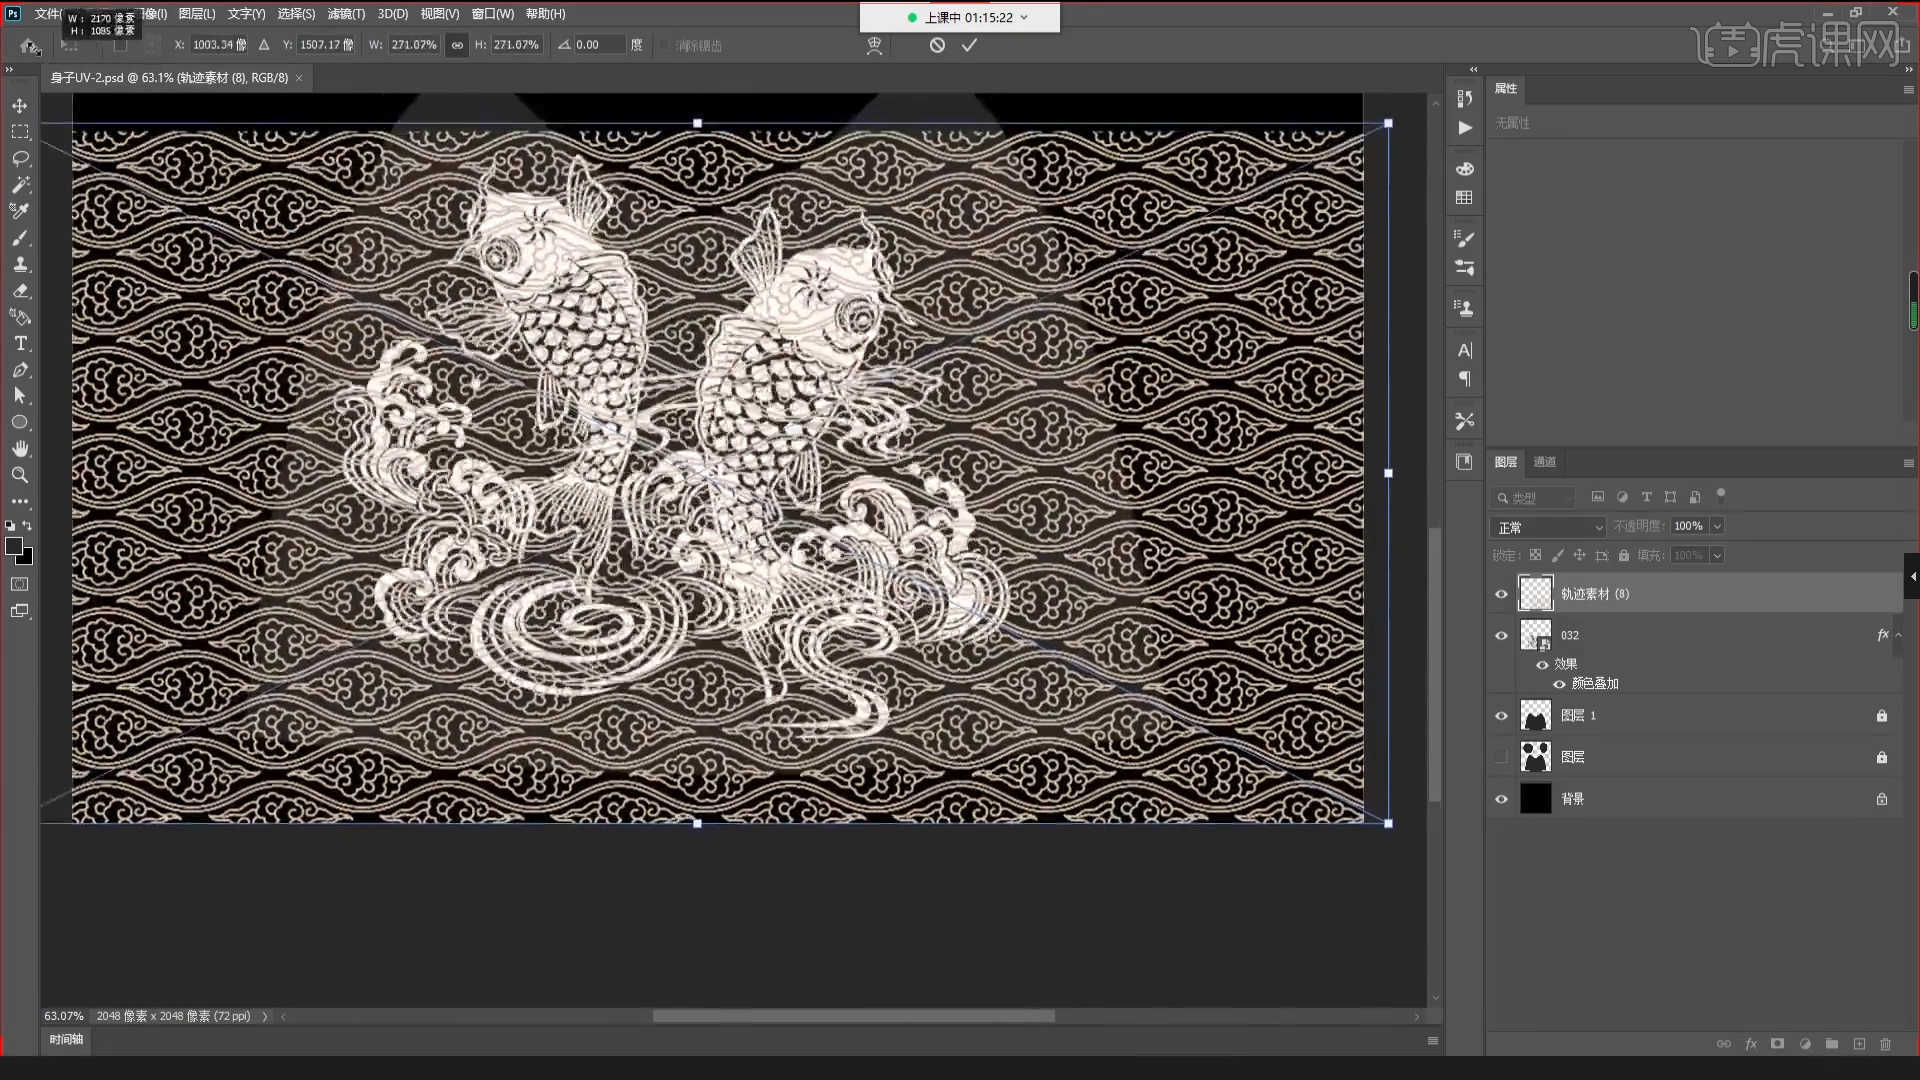Hide the 颜色叠加 color overlay effect

1559,684
